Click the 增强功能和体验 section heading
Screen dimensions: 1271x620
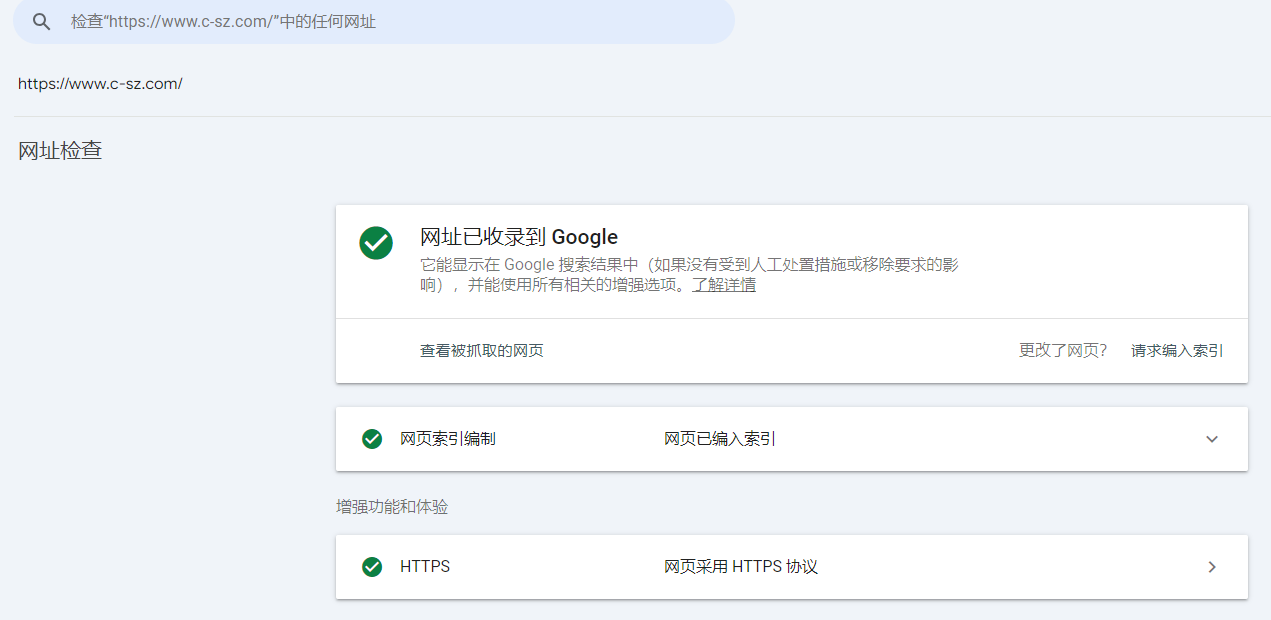coord(392,507)
